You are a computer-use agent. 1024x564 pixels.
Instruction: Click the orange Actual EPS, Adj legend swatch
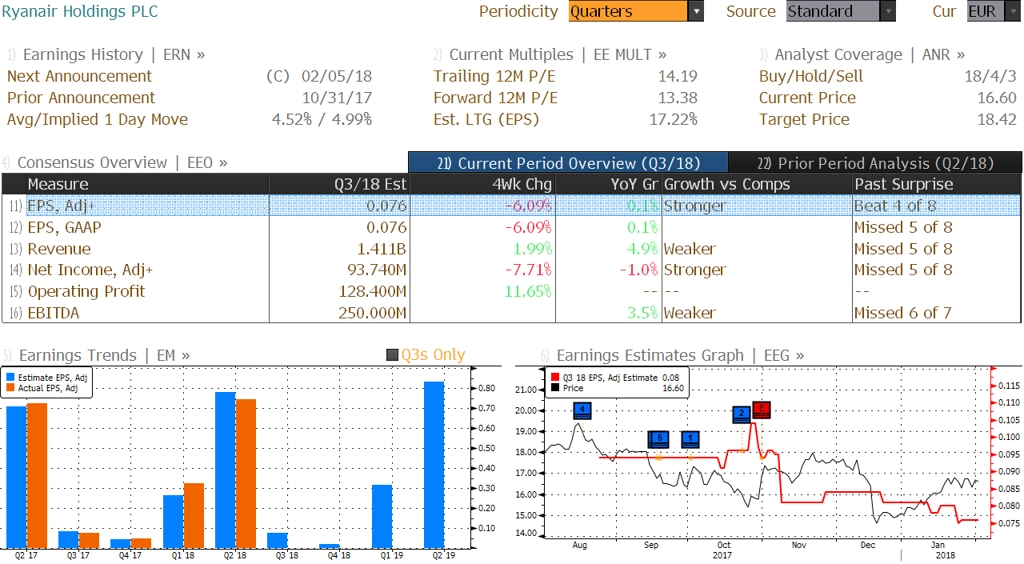[x=10, y=388]
